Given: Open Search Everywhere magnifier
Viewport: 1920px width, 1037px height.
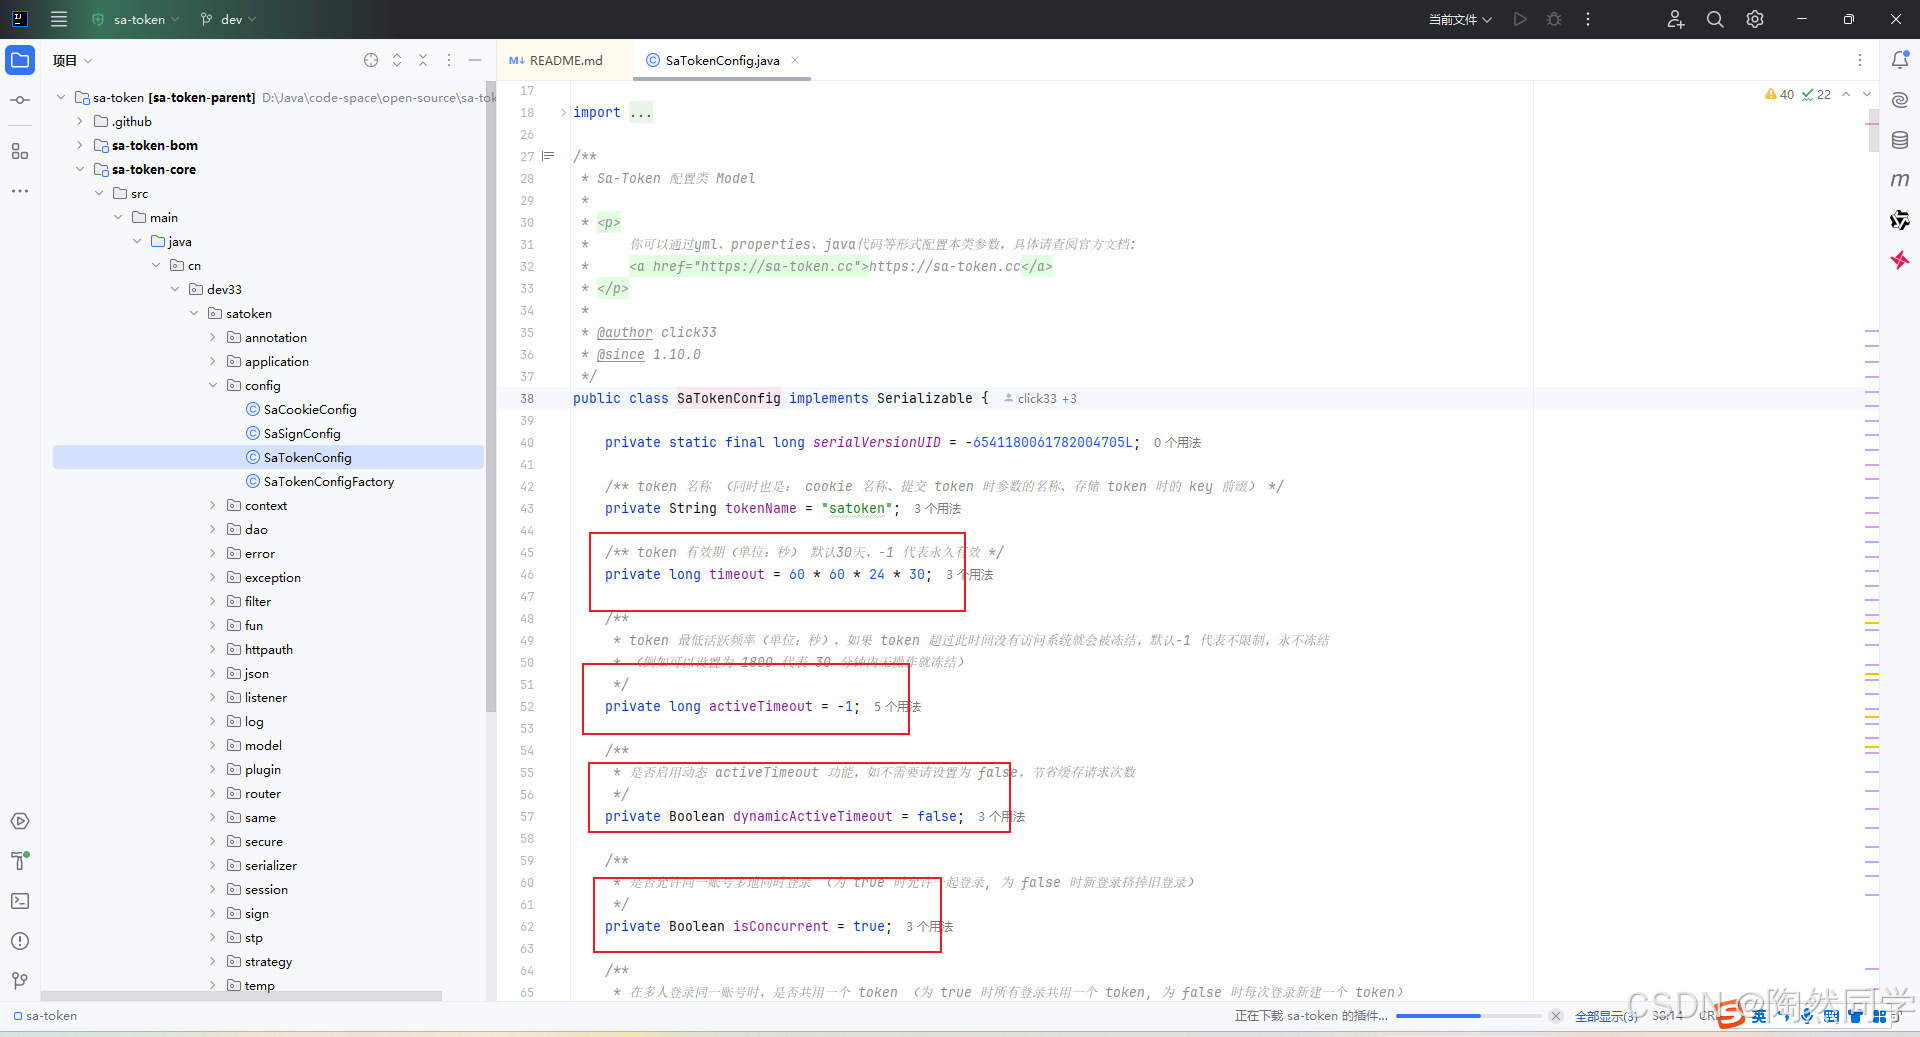Looking at the screenshot, I should coord(1715,19).
